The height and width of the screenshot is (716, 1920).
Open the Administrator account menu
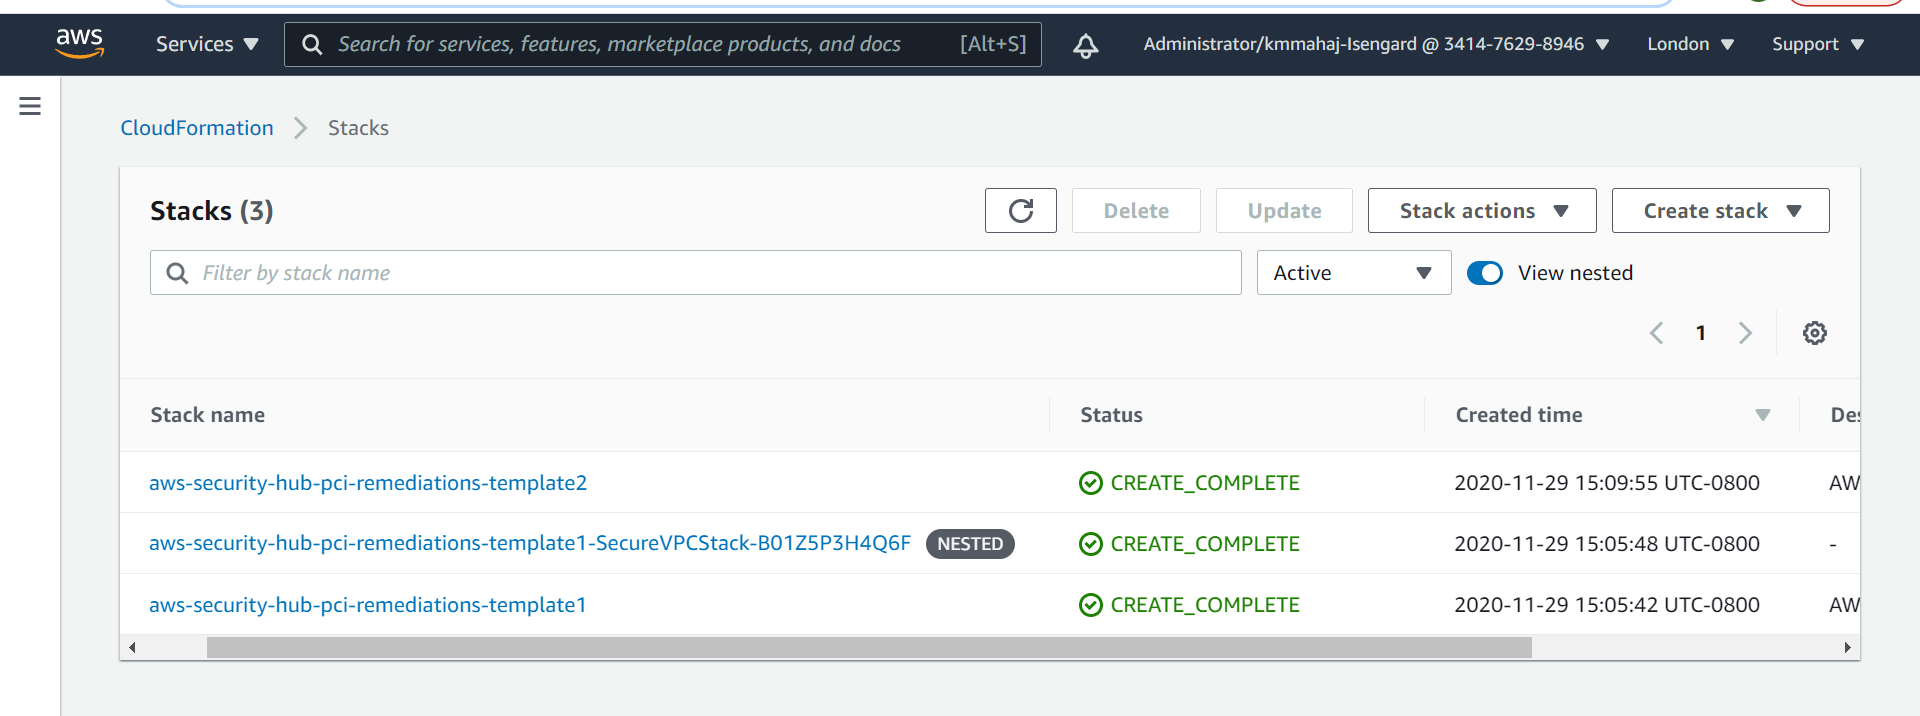(1376, 44)
